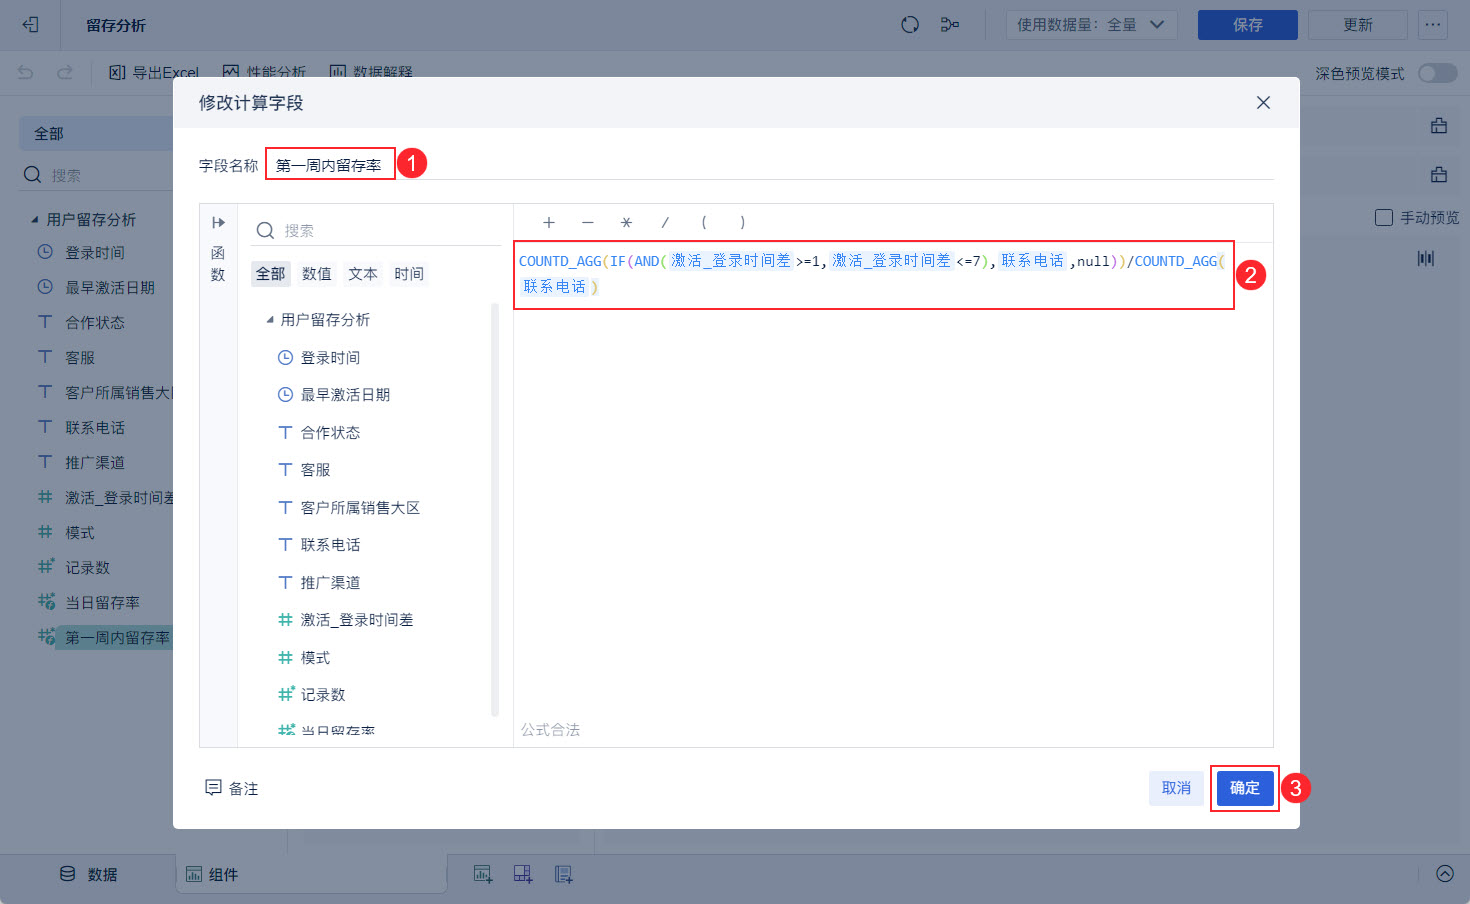This screenshot has height=904, width=1470.
Task: Click 性能分析 in toolbar
Action: click(264, 72)
